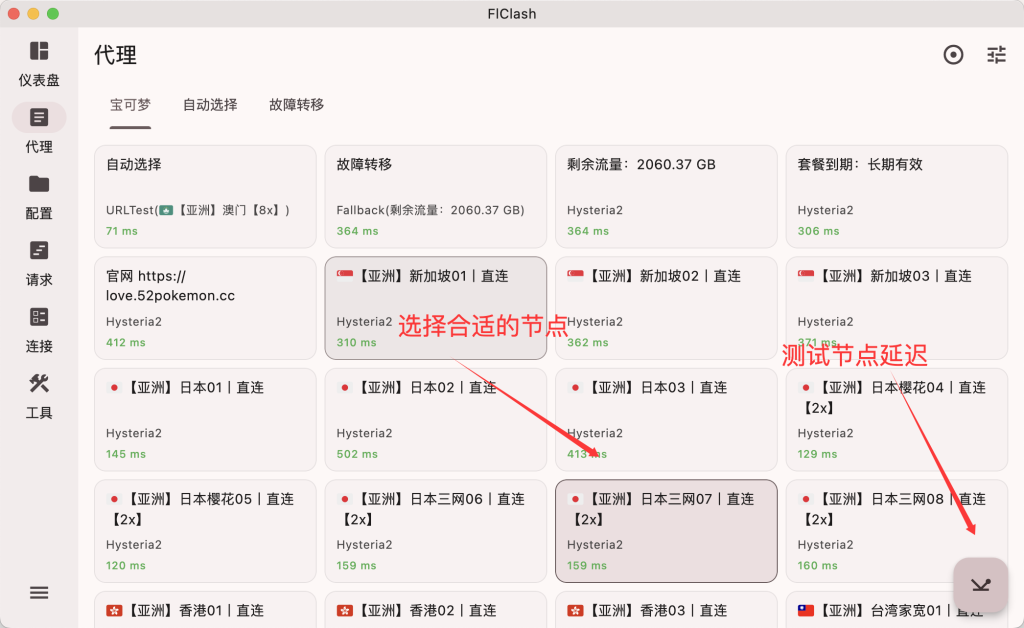Choose the 日本樱花05 直连 node
The height and width of the screenshot is (628, 1024).
click(x=205, y=531)
